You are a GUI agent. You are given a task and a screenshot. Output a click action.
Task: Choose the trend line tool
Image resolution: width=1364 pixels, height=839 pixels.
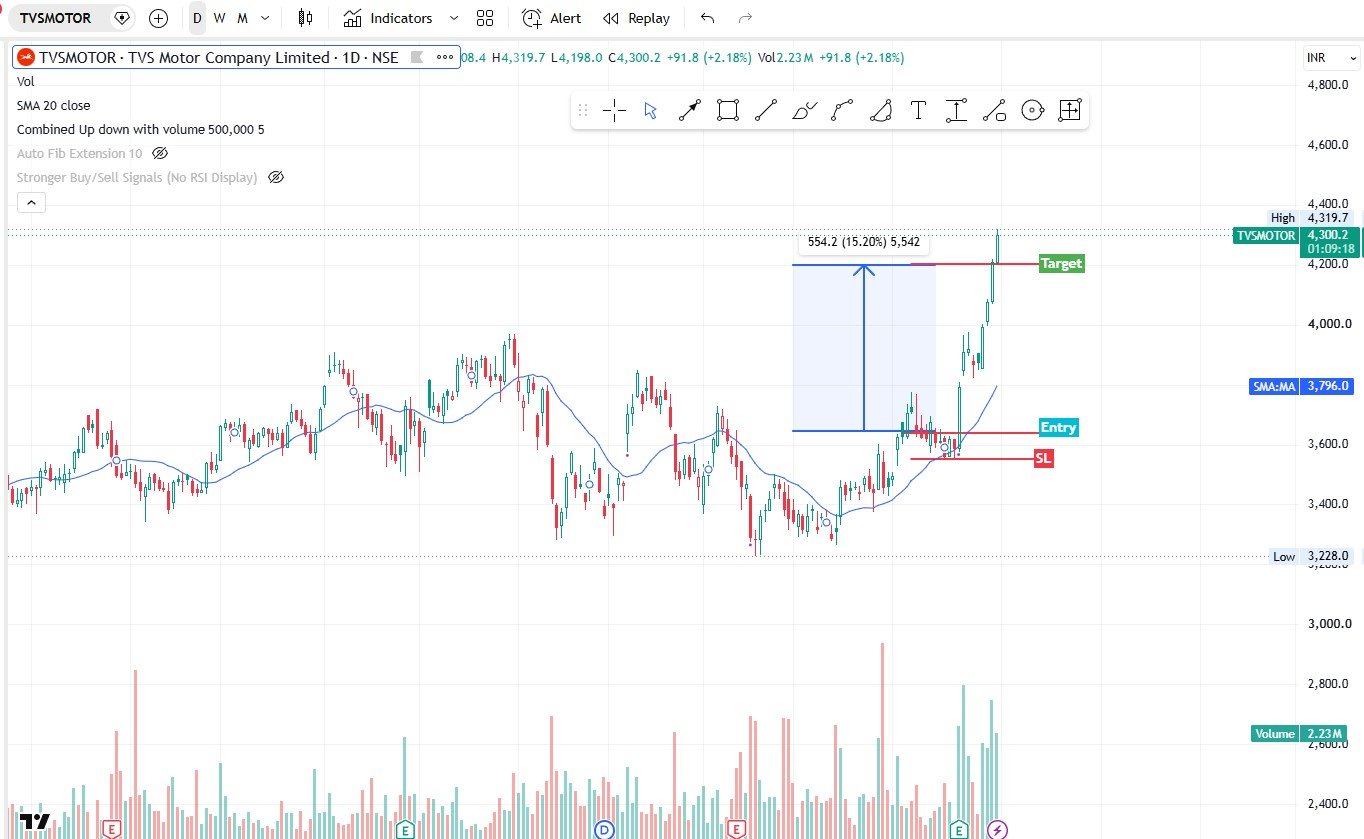pos(766,111)
